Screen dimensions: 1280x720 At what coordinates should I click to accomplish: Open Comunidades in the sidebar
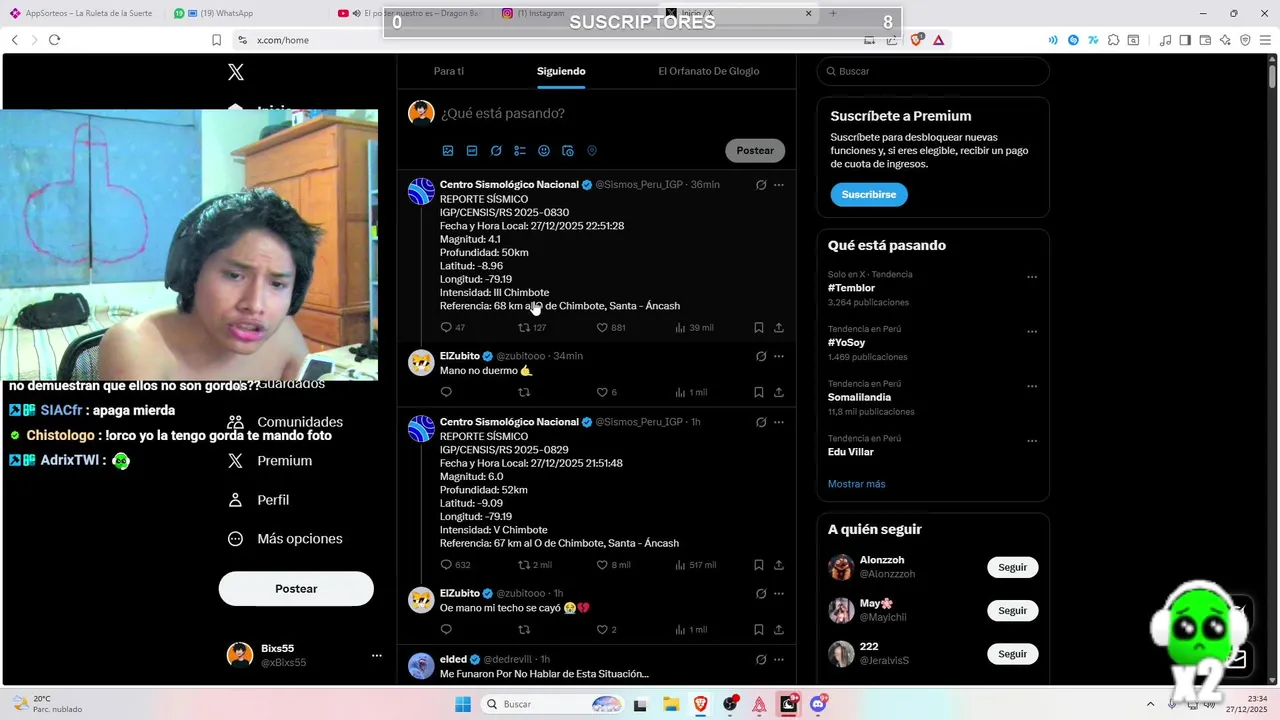pyautogui.click(x=285, y=422)
